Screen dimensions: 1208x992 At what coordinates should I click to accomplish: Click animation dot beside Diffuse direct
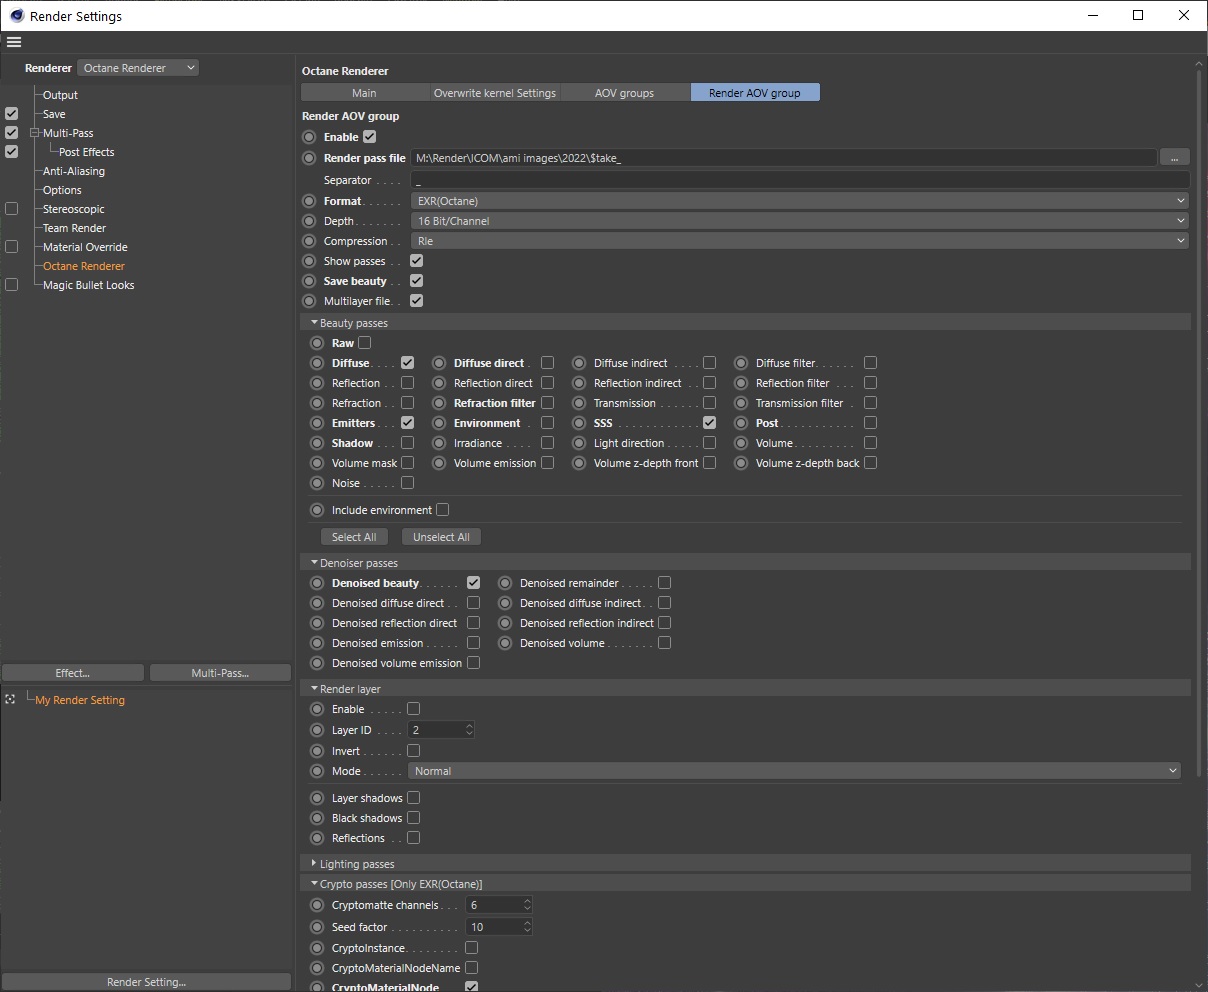click(439, 363)
